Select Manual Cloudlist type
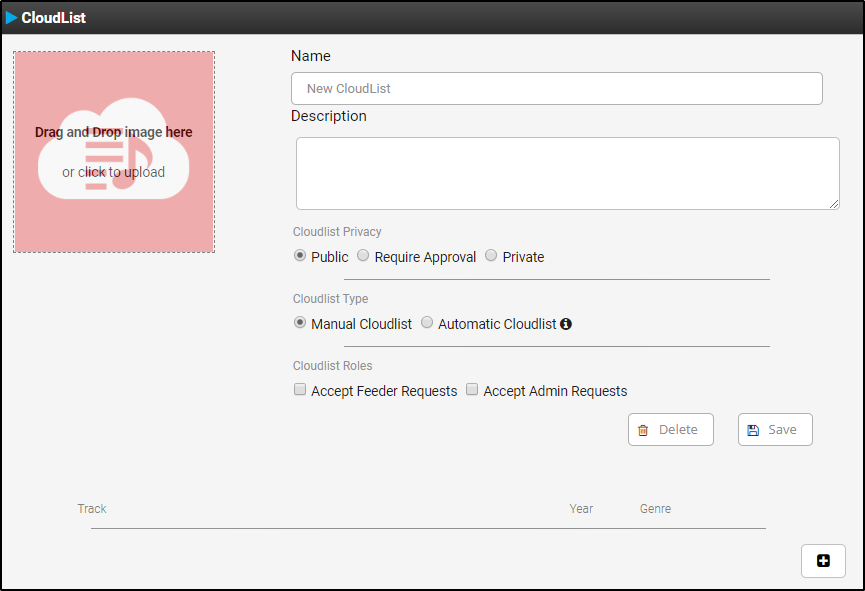 (300, 323)
